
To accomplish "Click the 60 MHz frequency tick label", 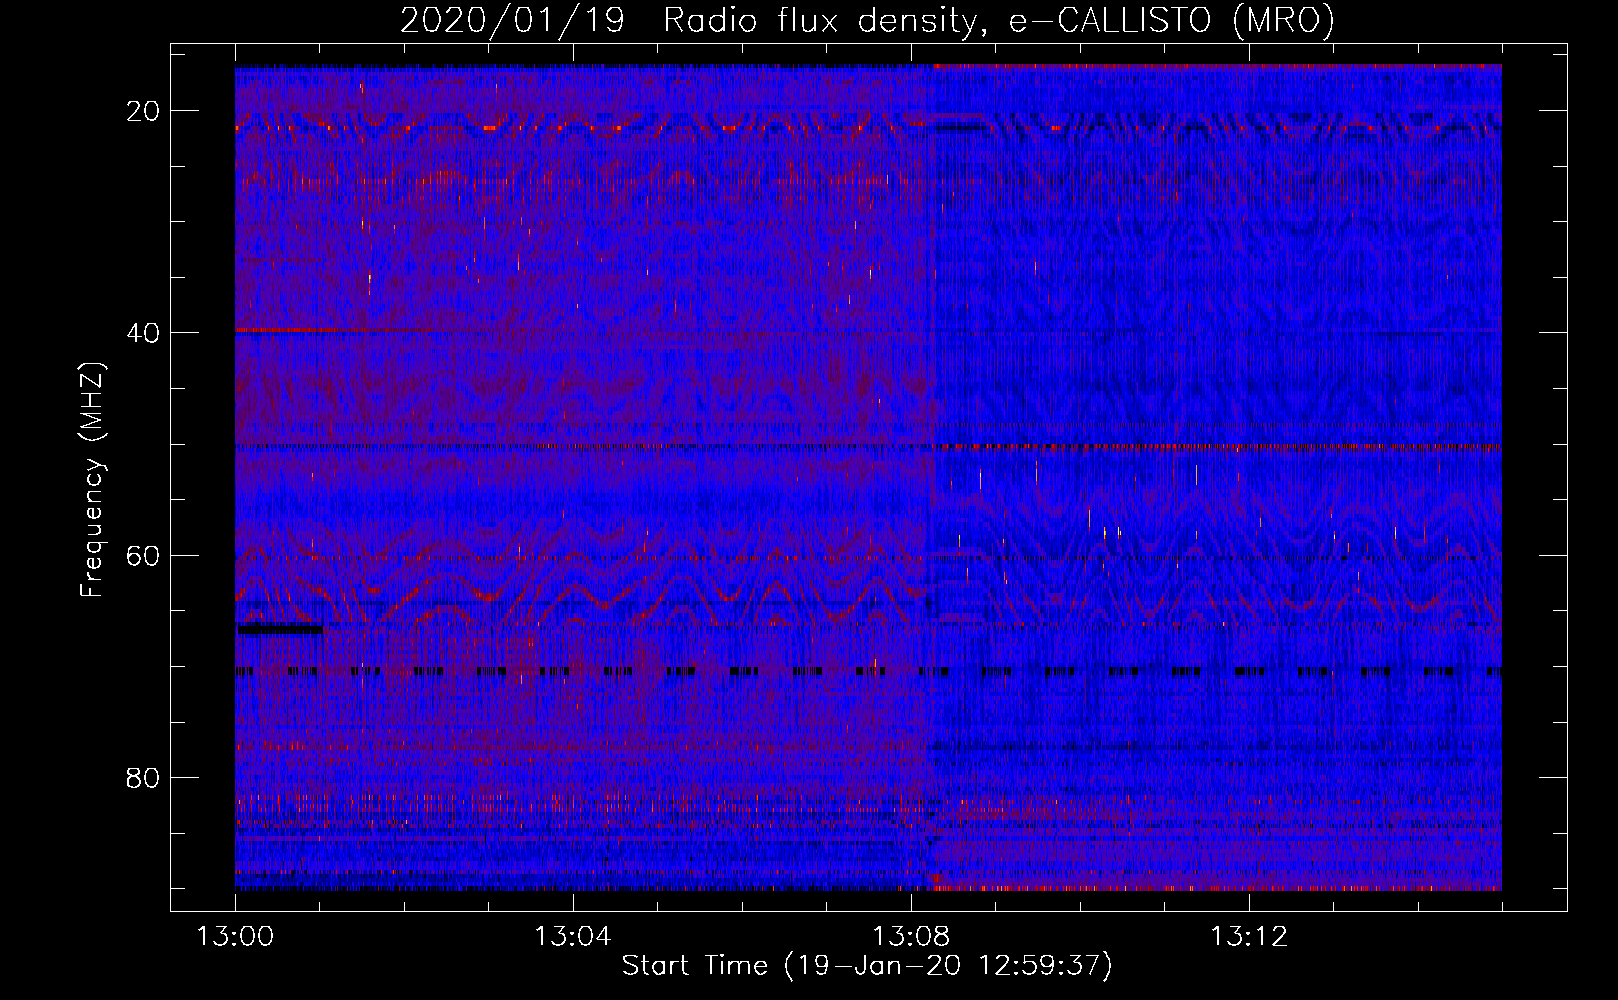I will [143, 555].
